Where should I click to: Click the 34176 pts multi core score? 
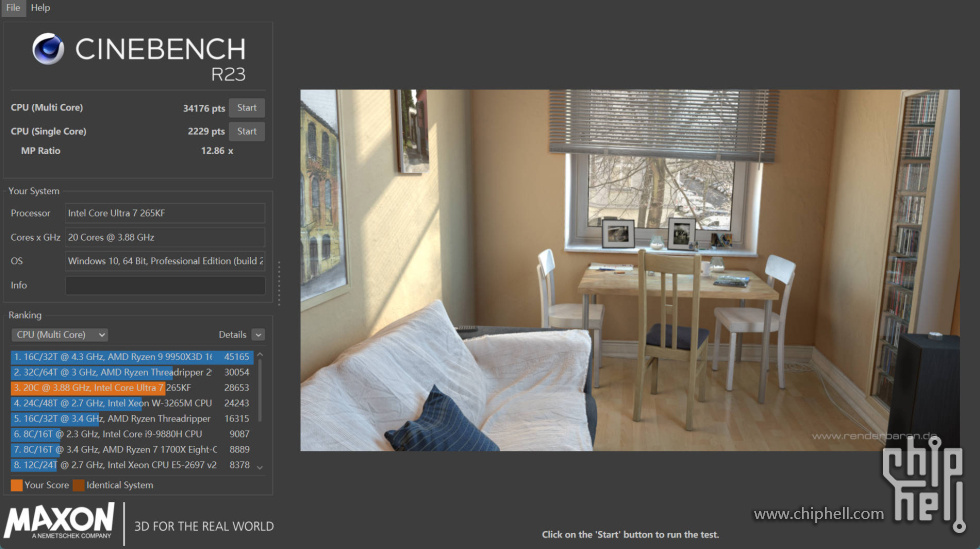pos(204,108)
